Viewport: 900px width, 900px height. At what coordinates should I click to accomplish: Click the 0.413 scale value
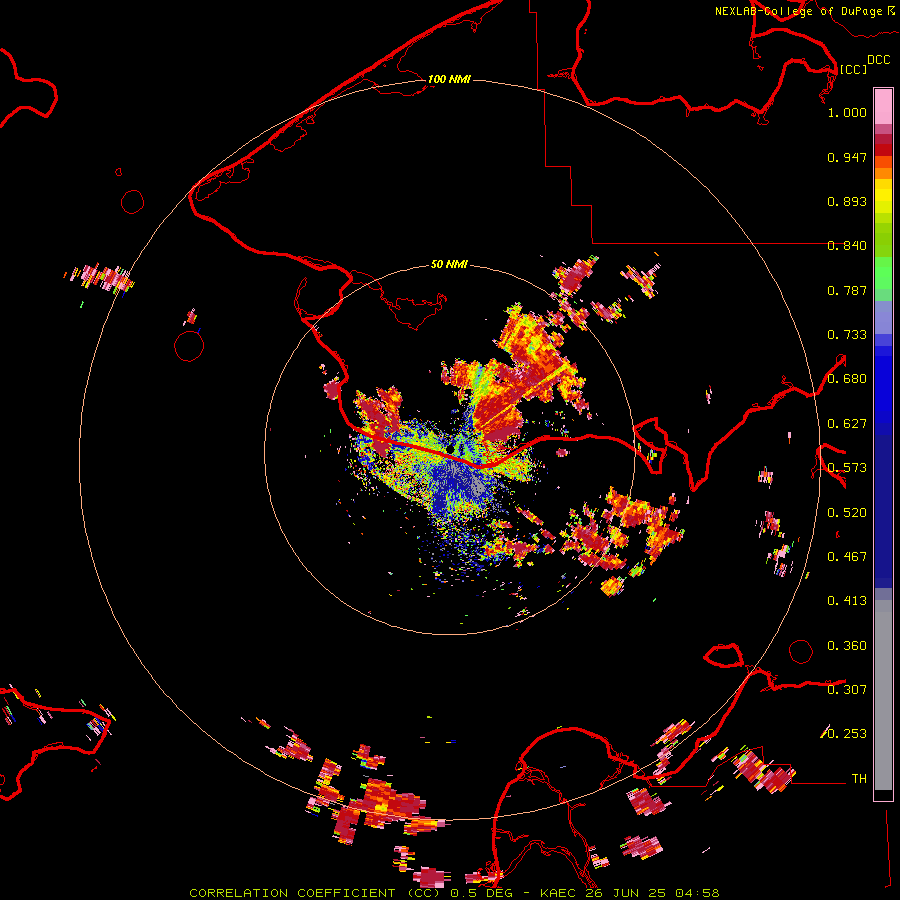tap(847, 601)
